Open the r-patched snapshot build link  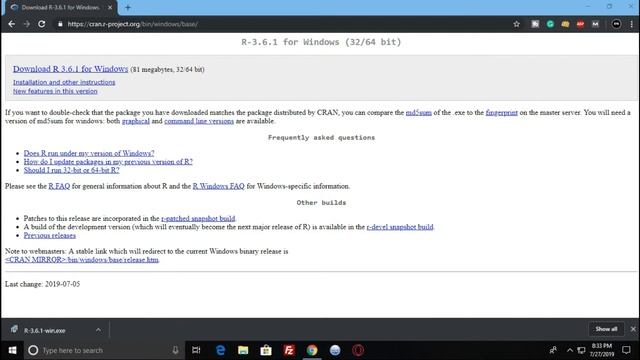pyautogui.click(x=198, y=218)
